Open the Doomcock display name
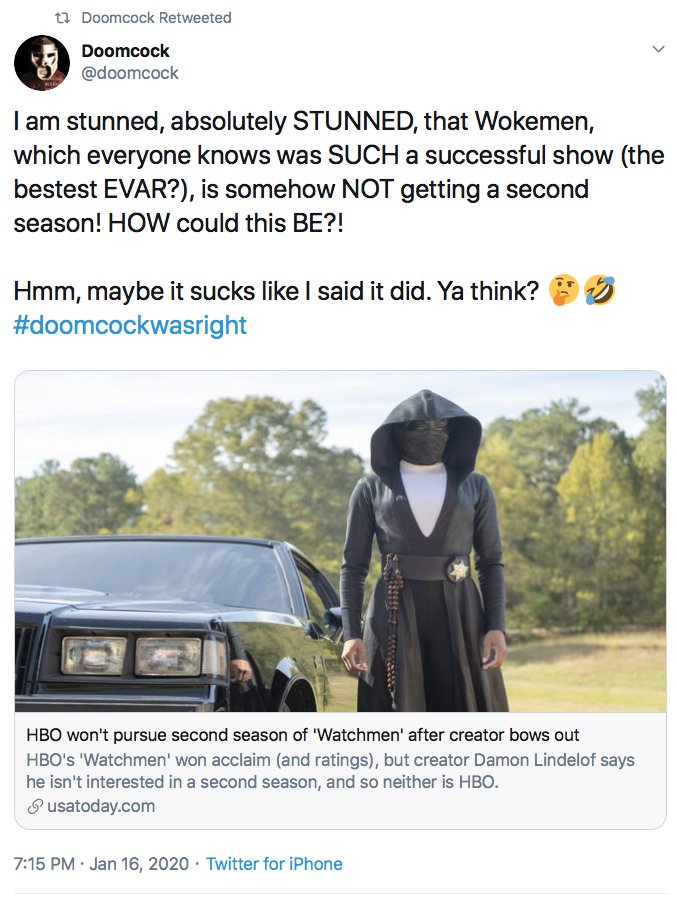The height and width of the screenshot is (901, 677). point(125,51)
